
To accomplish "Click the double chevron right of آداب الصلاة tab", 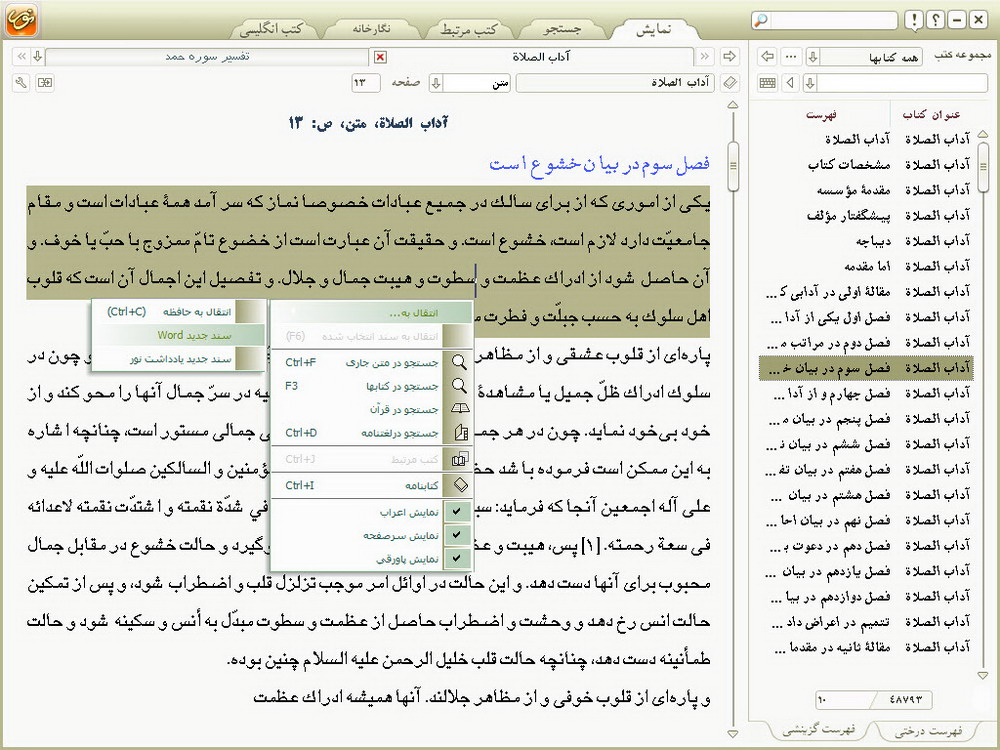I will [x=705, y=57].
